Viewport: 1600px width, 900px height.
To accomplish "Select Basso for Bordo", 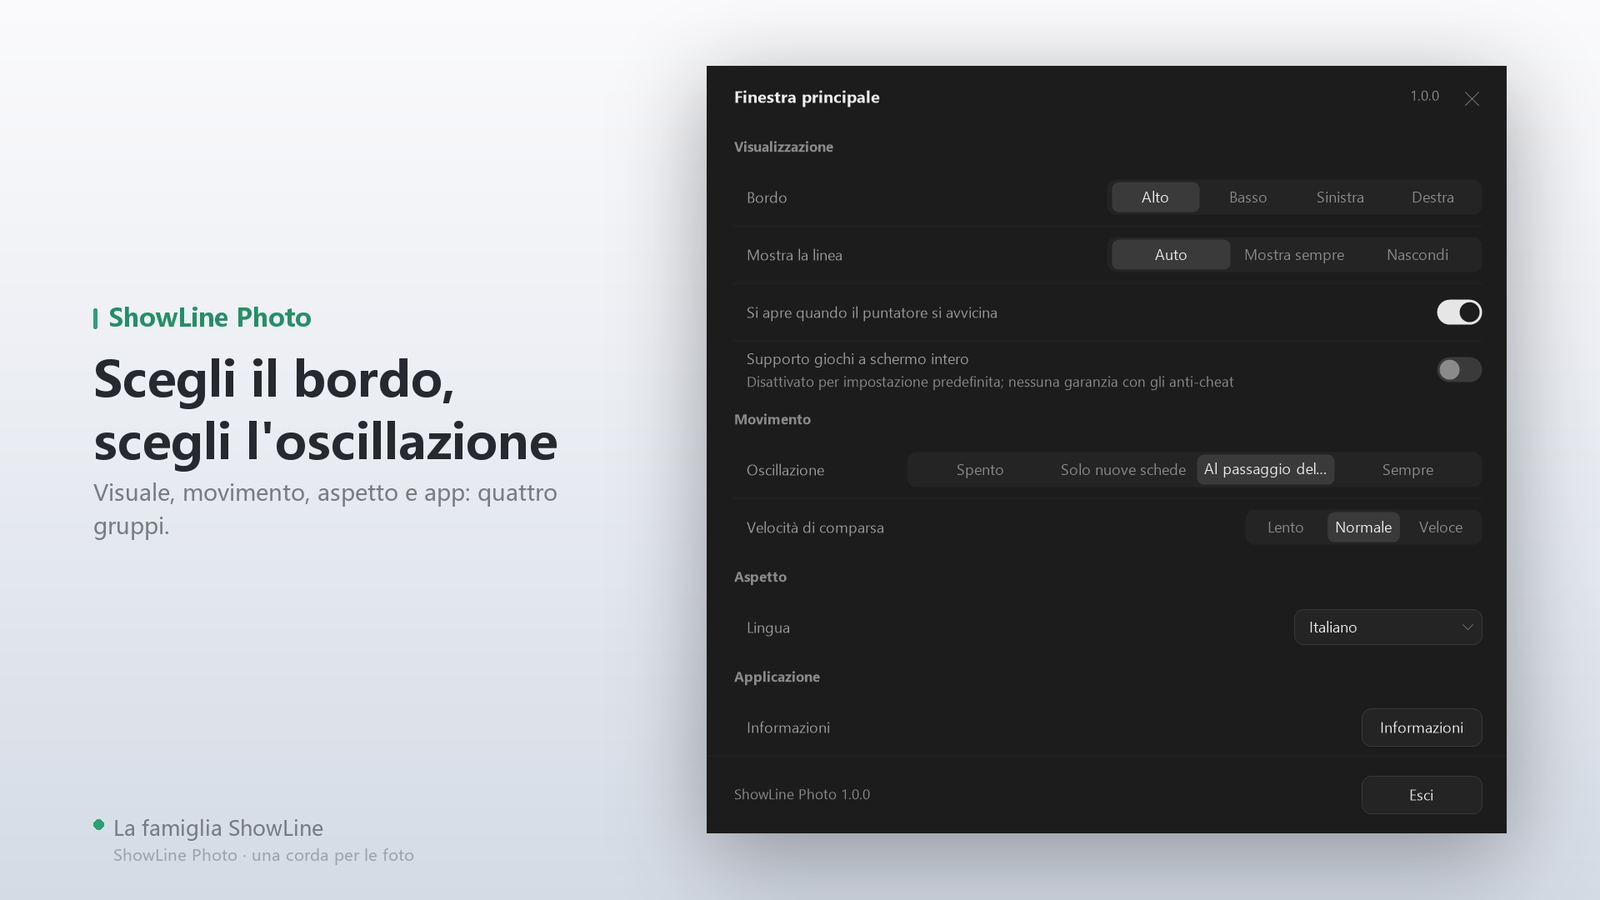I will (1247, 197).
